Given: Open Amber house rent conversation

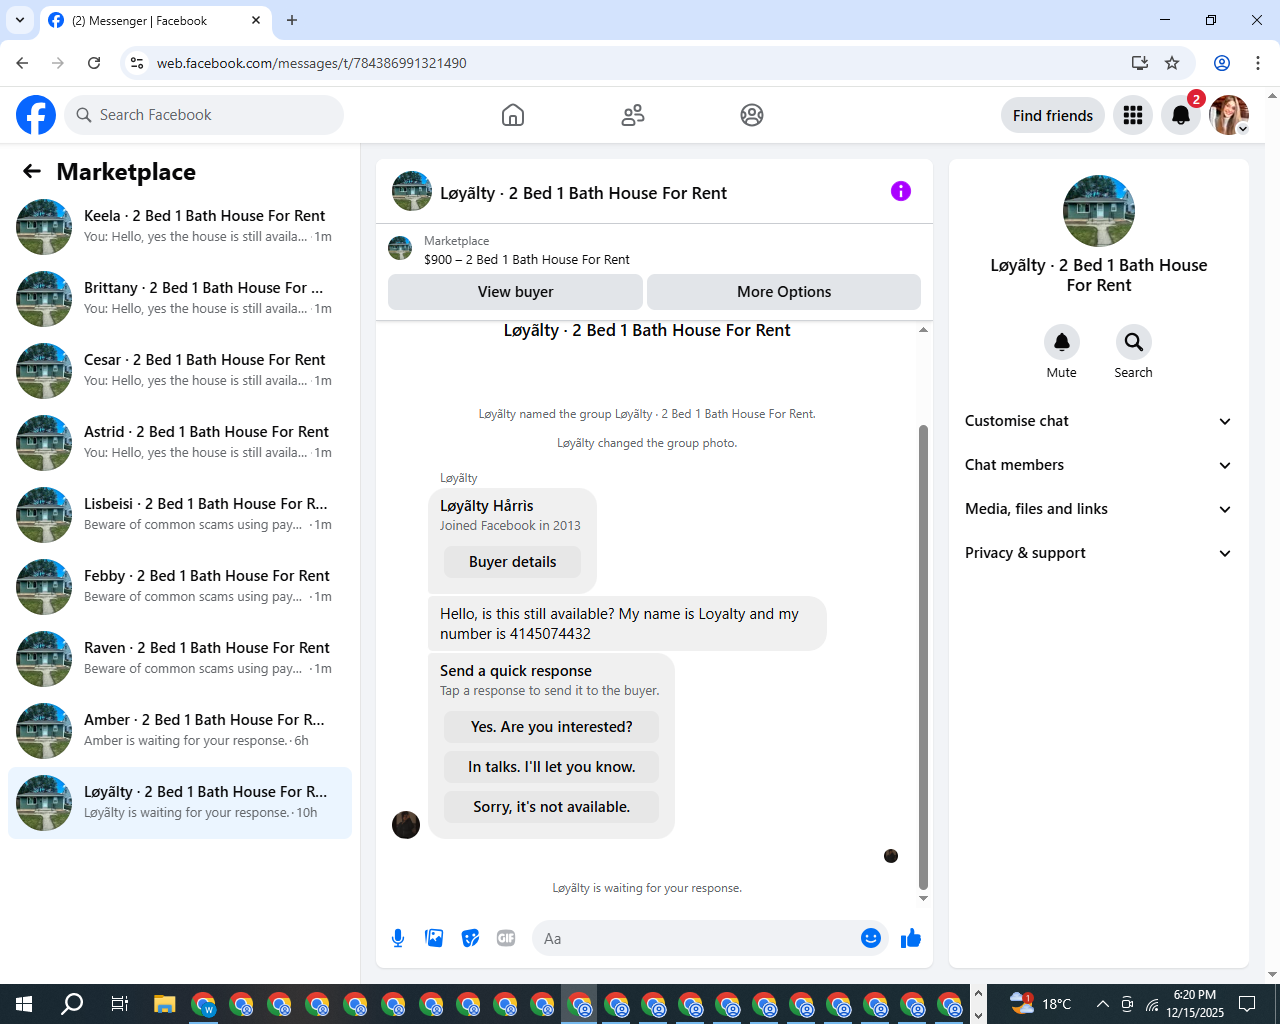Looking at the screenshot, I should point(180,731).
